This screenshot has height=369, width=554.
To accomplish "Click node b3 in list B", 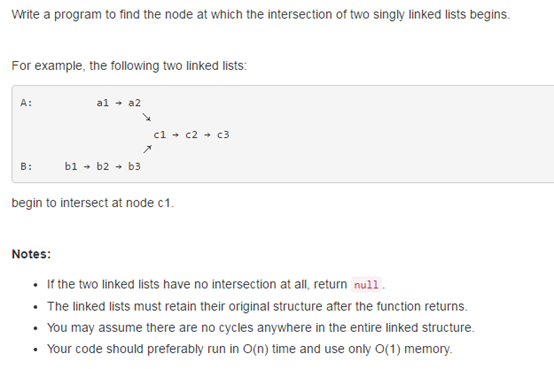I will click(134, 166).
